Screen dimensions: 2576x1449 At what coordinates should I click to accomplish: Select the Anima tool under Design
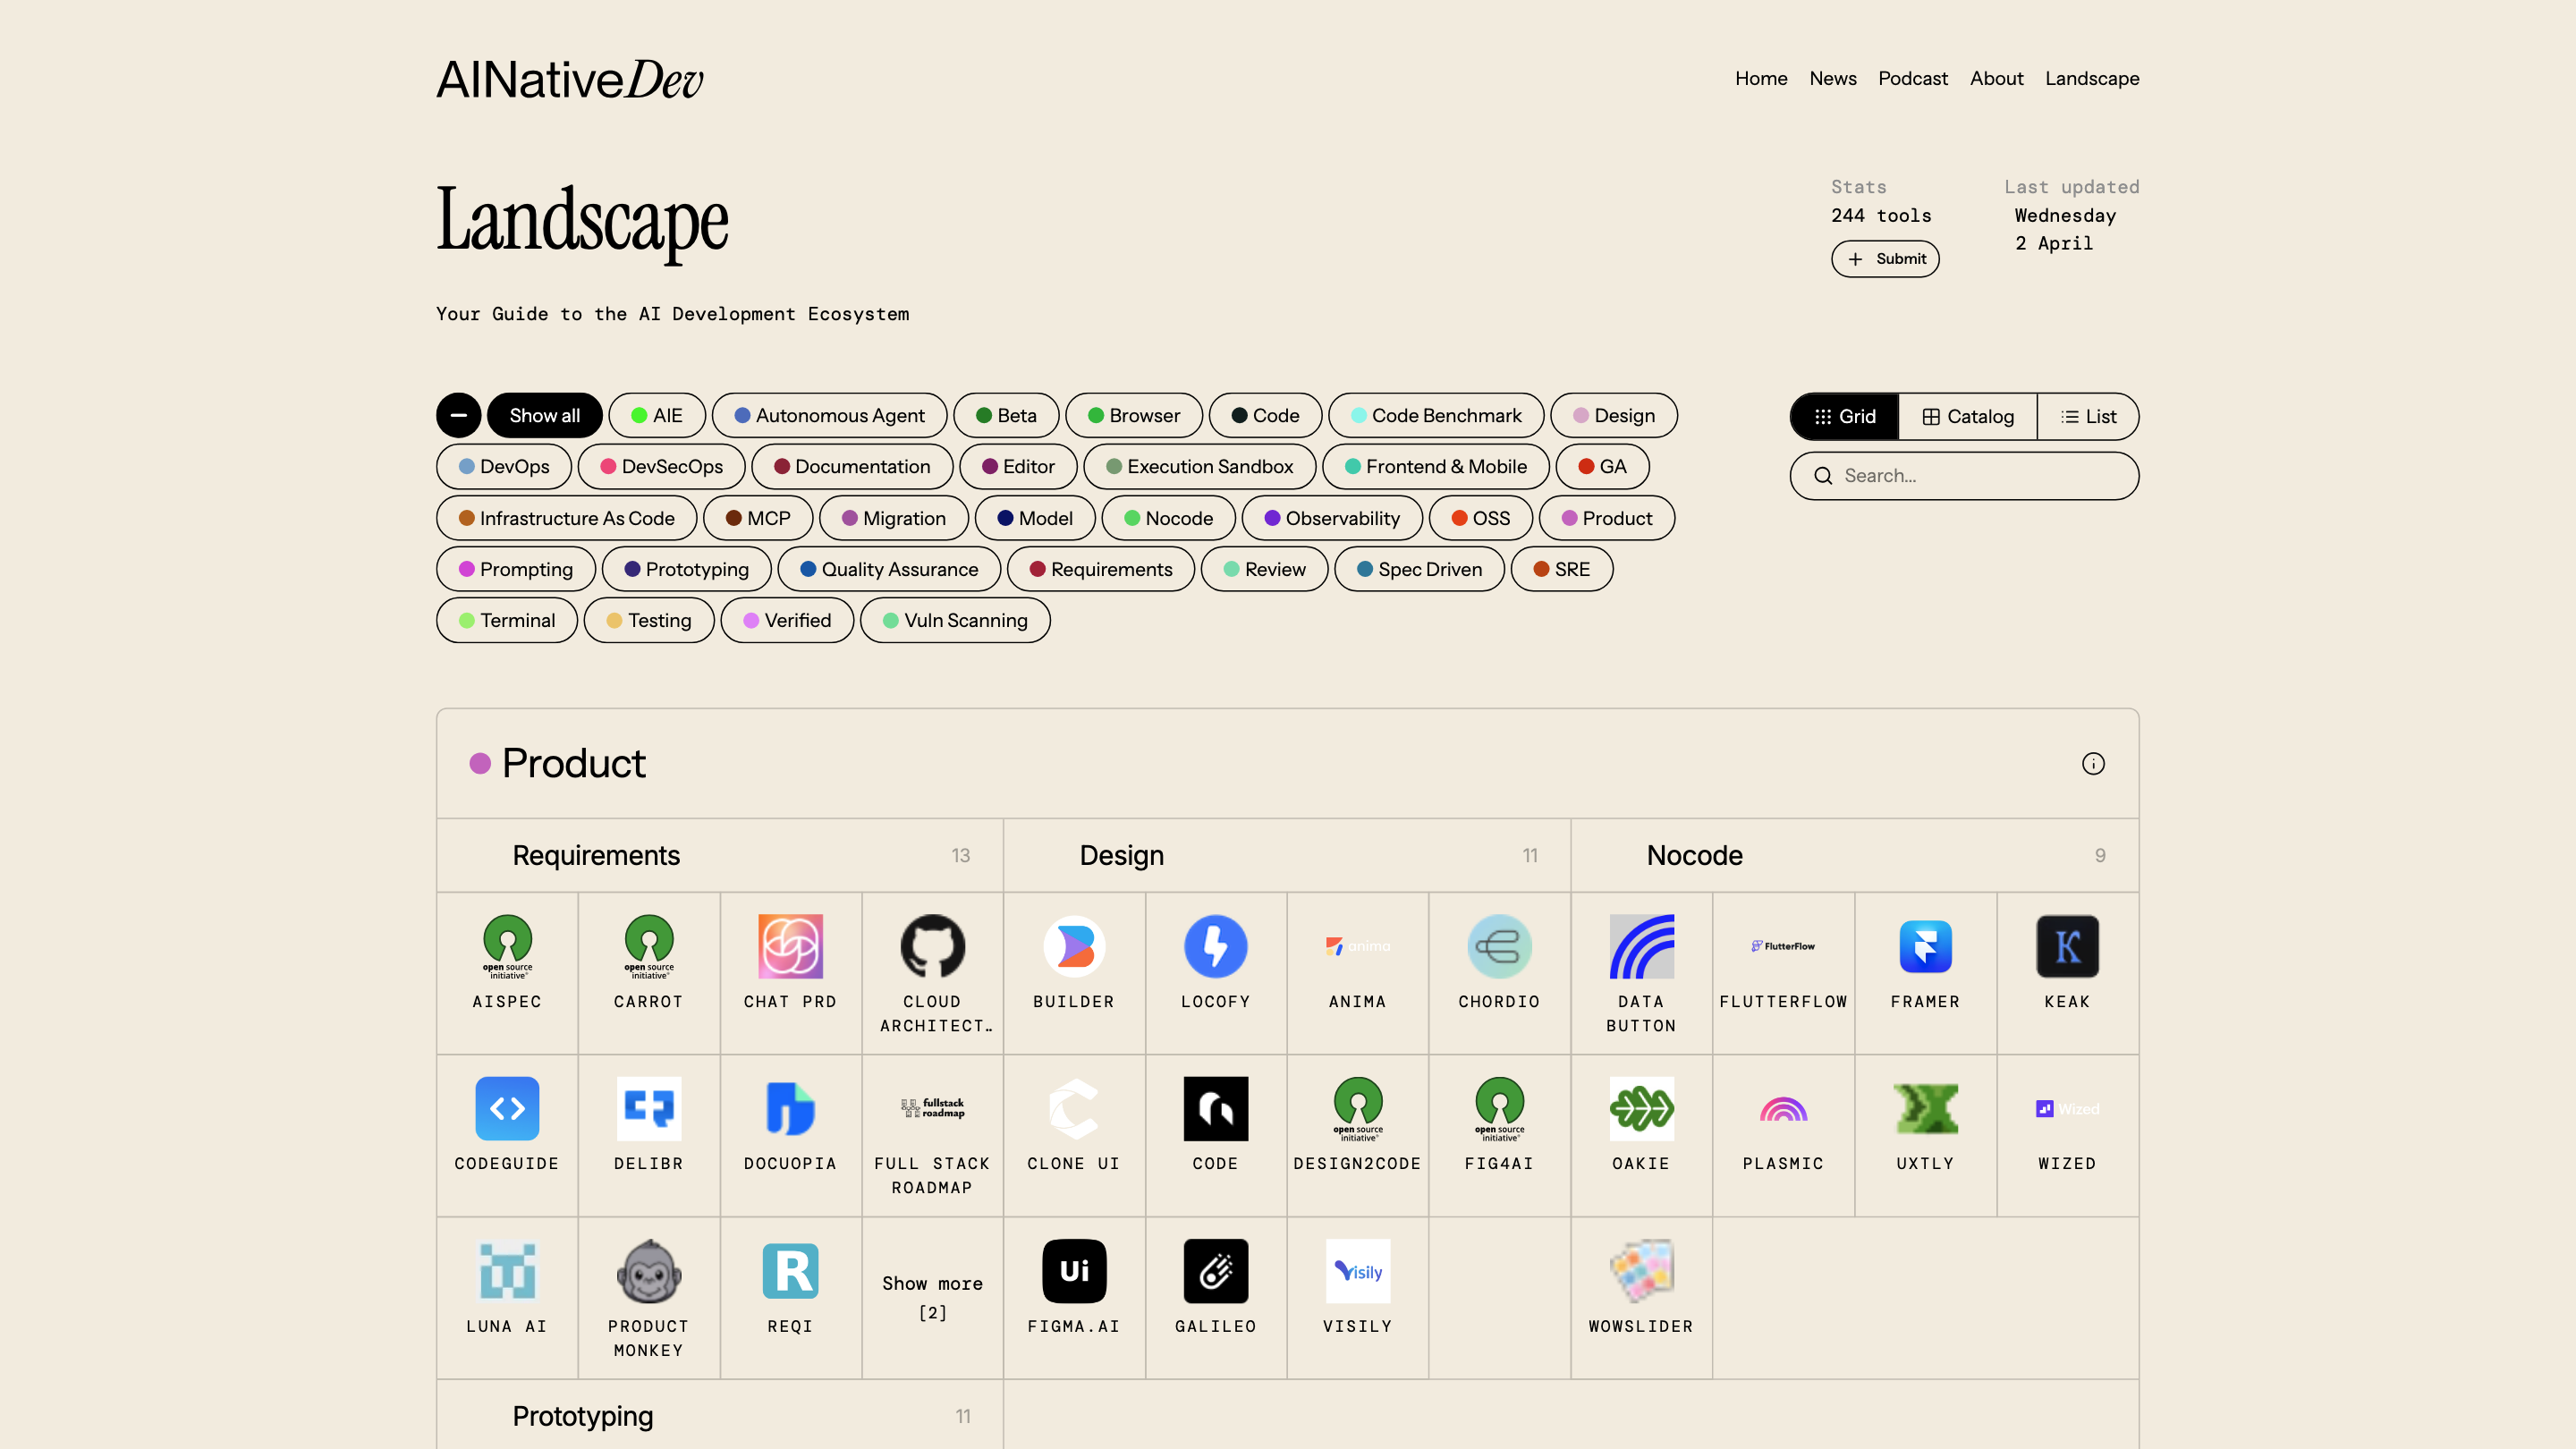point(1357,945)
